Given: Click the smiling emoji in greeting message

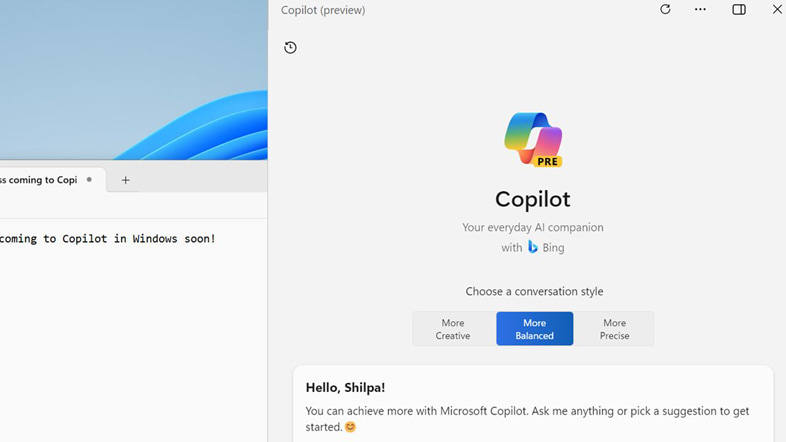Looking at the screenshot, I should (x=350, y=427).
